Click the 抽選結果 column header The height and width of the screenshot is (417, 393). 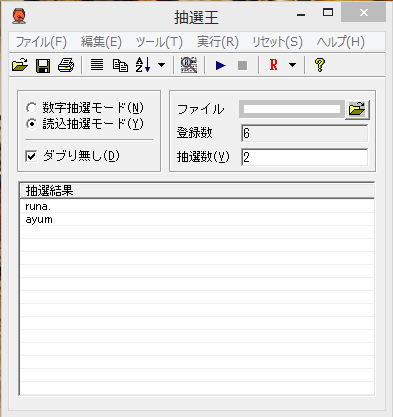197,191
